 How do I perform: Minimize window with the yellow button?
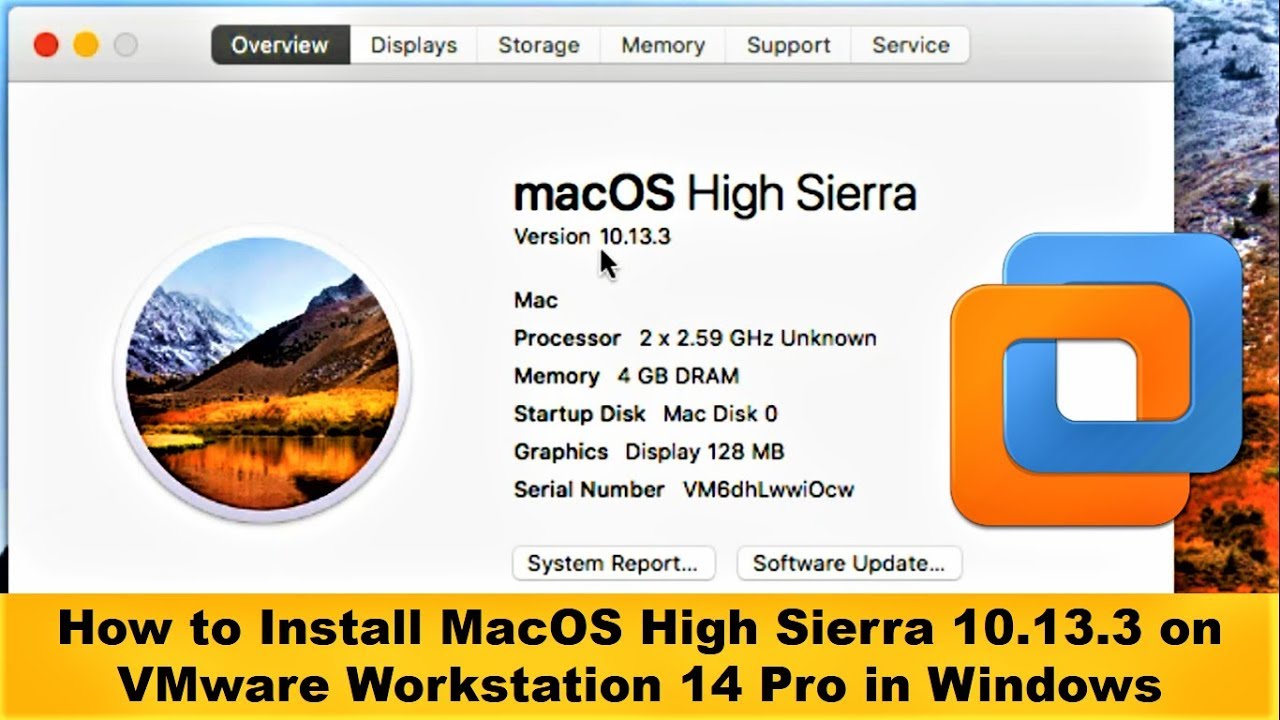86,45
